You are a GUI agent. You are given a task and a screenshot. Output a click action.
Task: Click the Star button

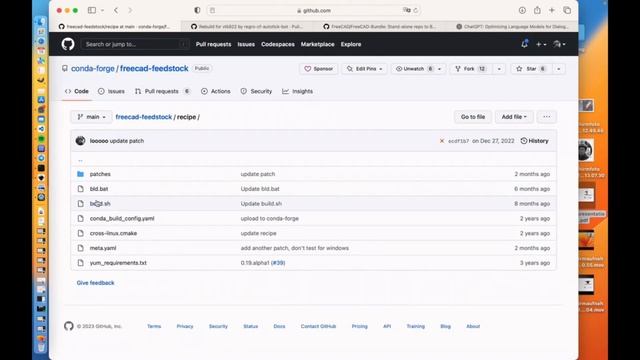pyautogui.click(x=530, y=69)
